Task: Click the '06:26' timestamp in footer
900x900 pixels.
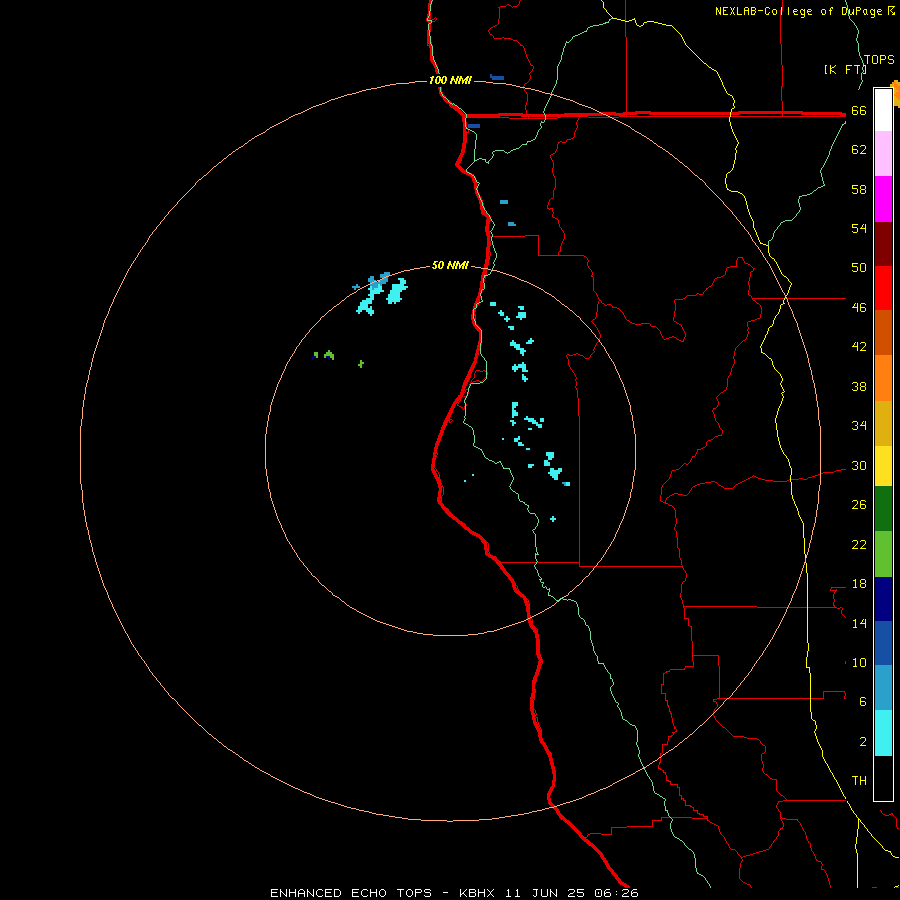Action: coord(617,893)
